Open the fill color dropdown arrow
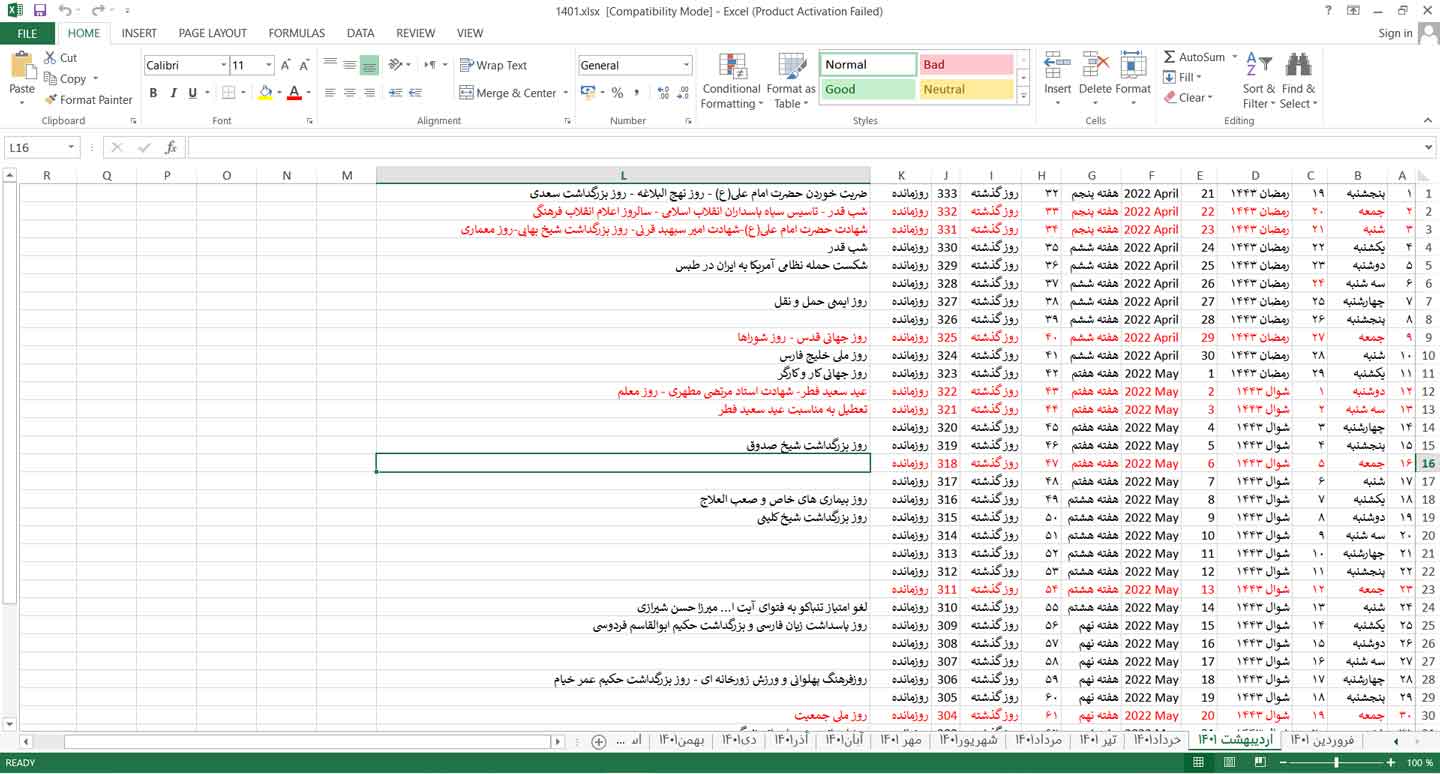1440x774 pixels. click(x=279, y=93)
